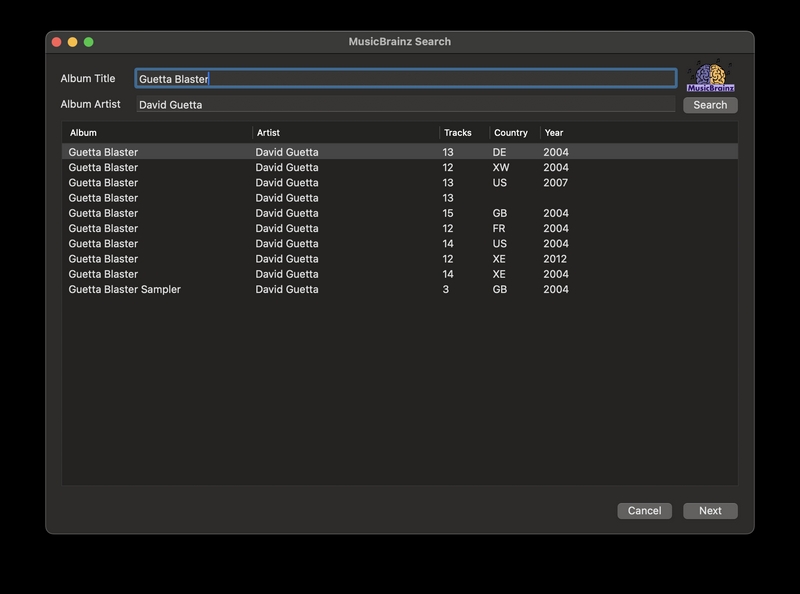
Task: Select the Guetta Blaster Sampler row
Action: (400, 289)
